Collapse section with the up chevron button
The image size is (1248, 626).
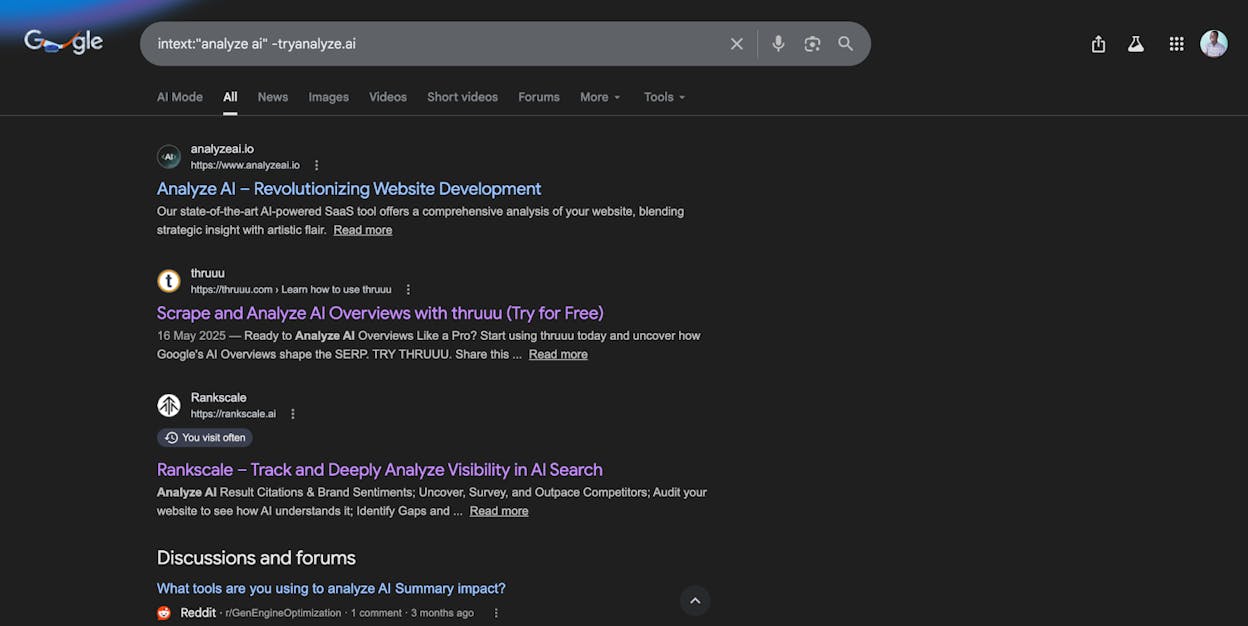pos(695,601)
